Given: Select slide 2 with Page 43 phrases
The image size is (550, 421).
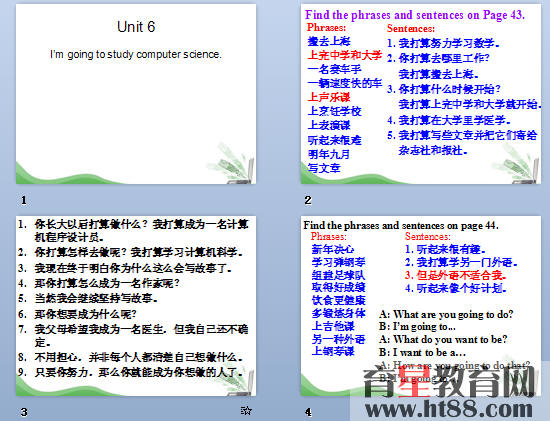Looking at the screenshot, I should click(421, 94).
